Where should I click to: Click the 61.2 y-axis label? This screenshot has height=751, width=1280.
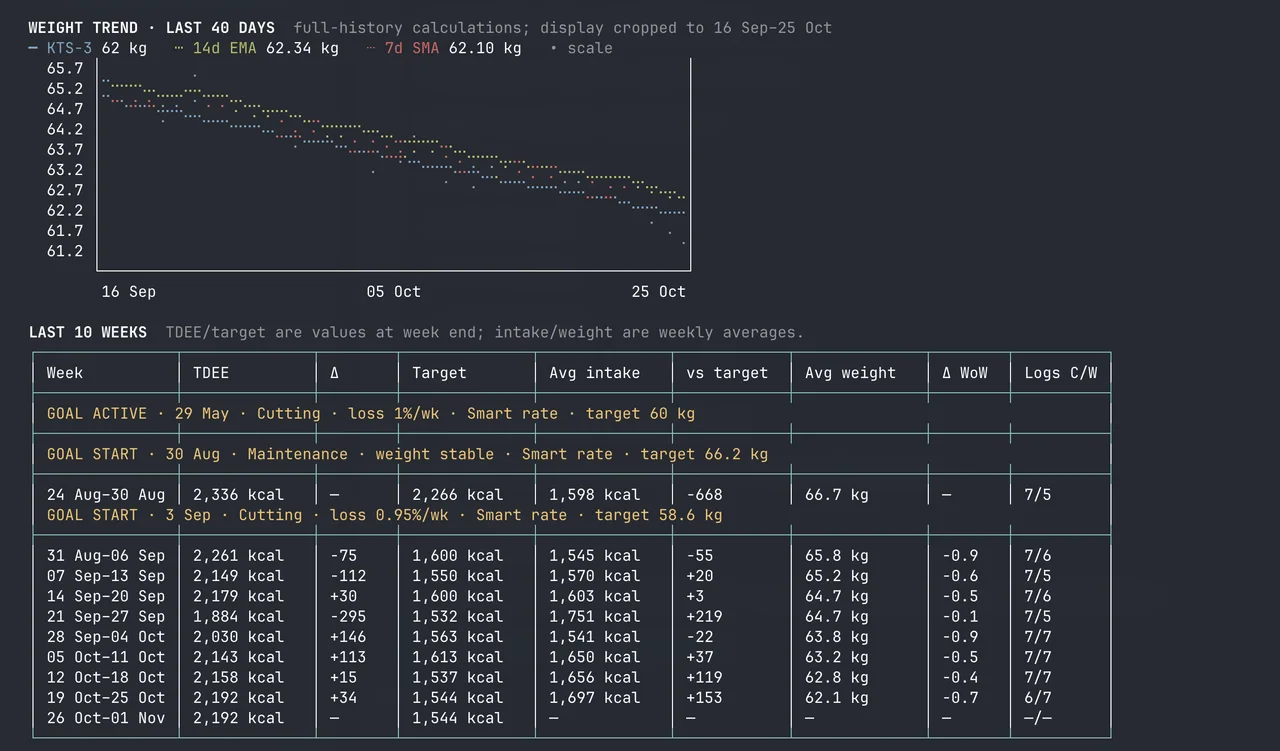[65, 251]
